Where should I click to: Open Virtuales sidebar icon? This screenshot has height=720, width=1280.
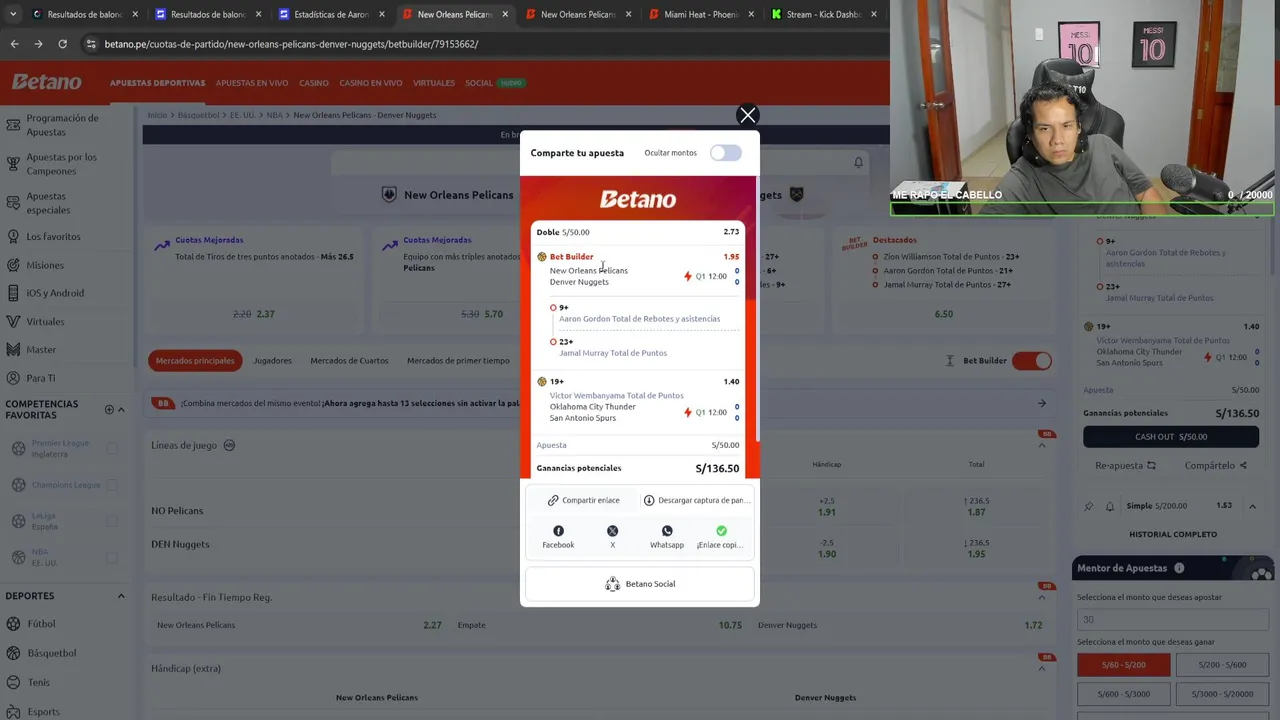pos(13,321)
